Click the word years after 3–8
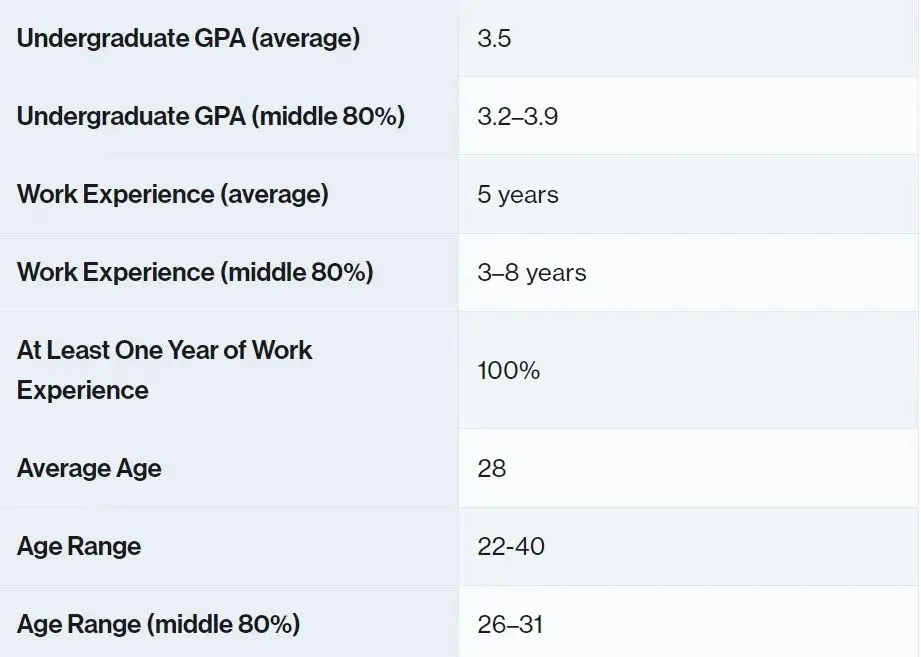The height and width of the screenshot is (657, 921). click(x=556, y=274)
